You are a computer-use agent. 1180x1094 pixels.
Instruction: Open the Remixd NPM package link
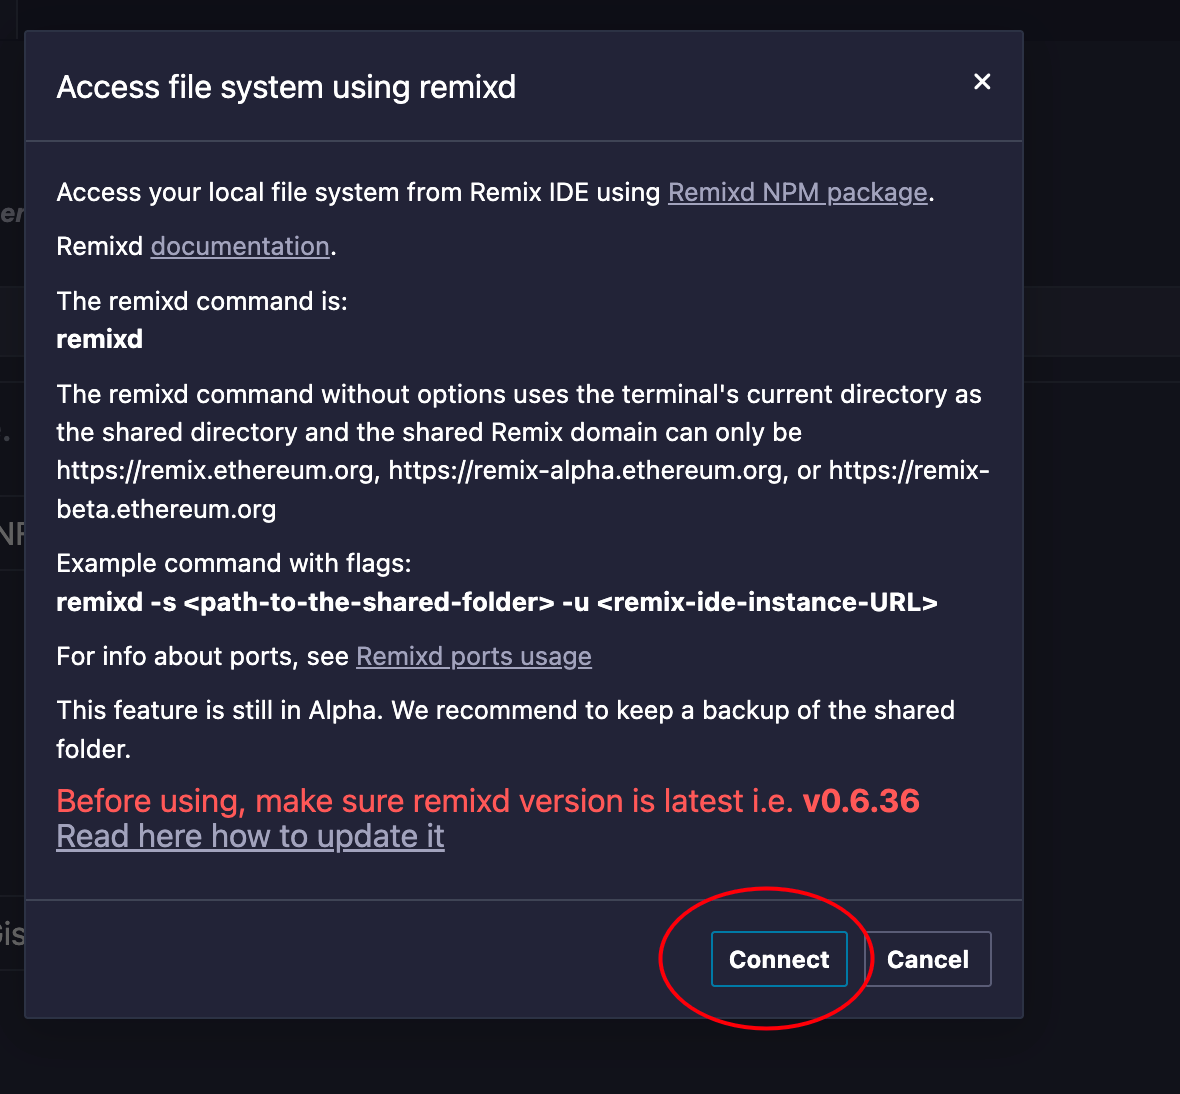(798, 193)
